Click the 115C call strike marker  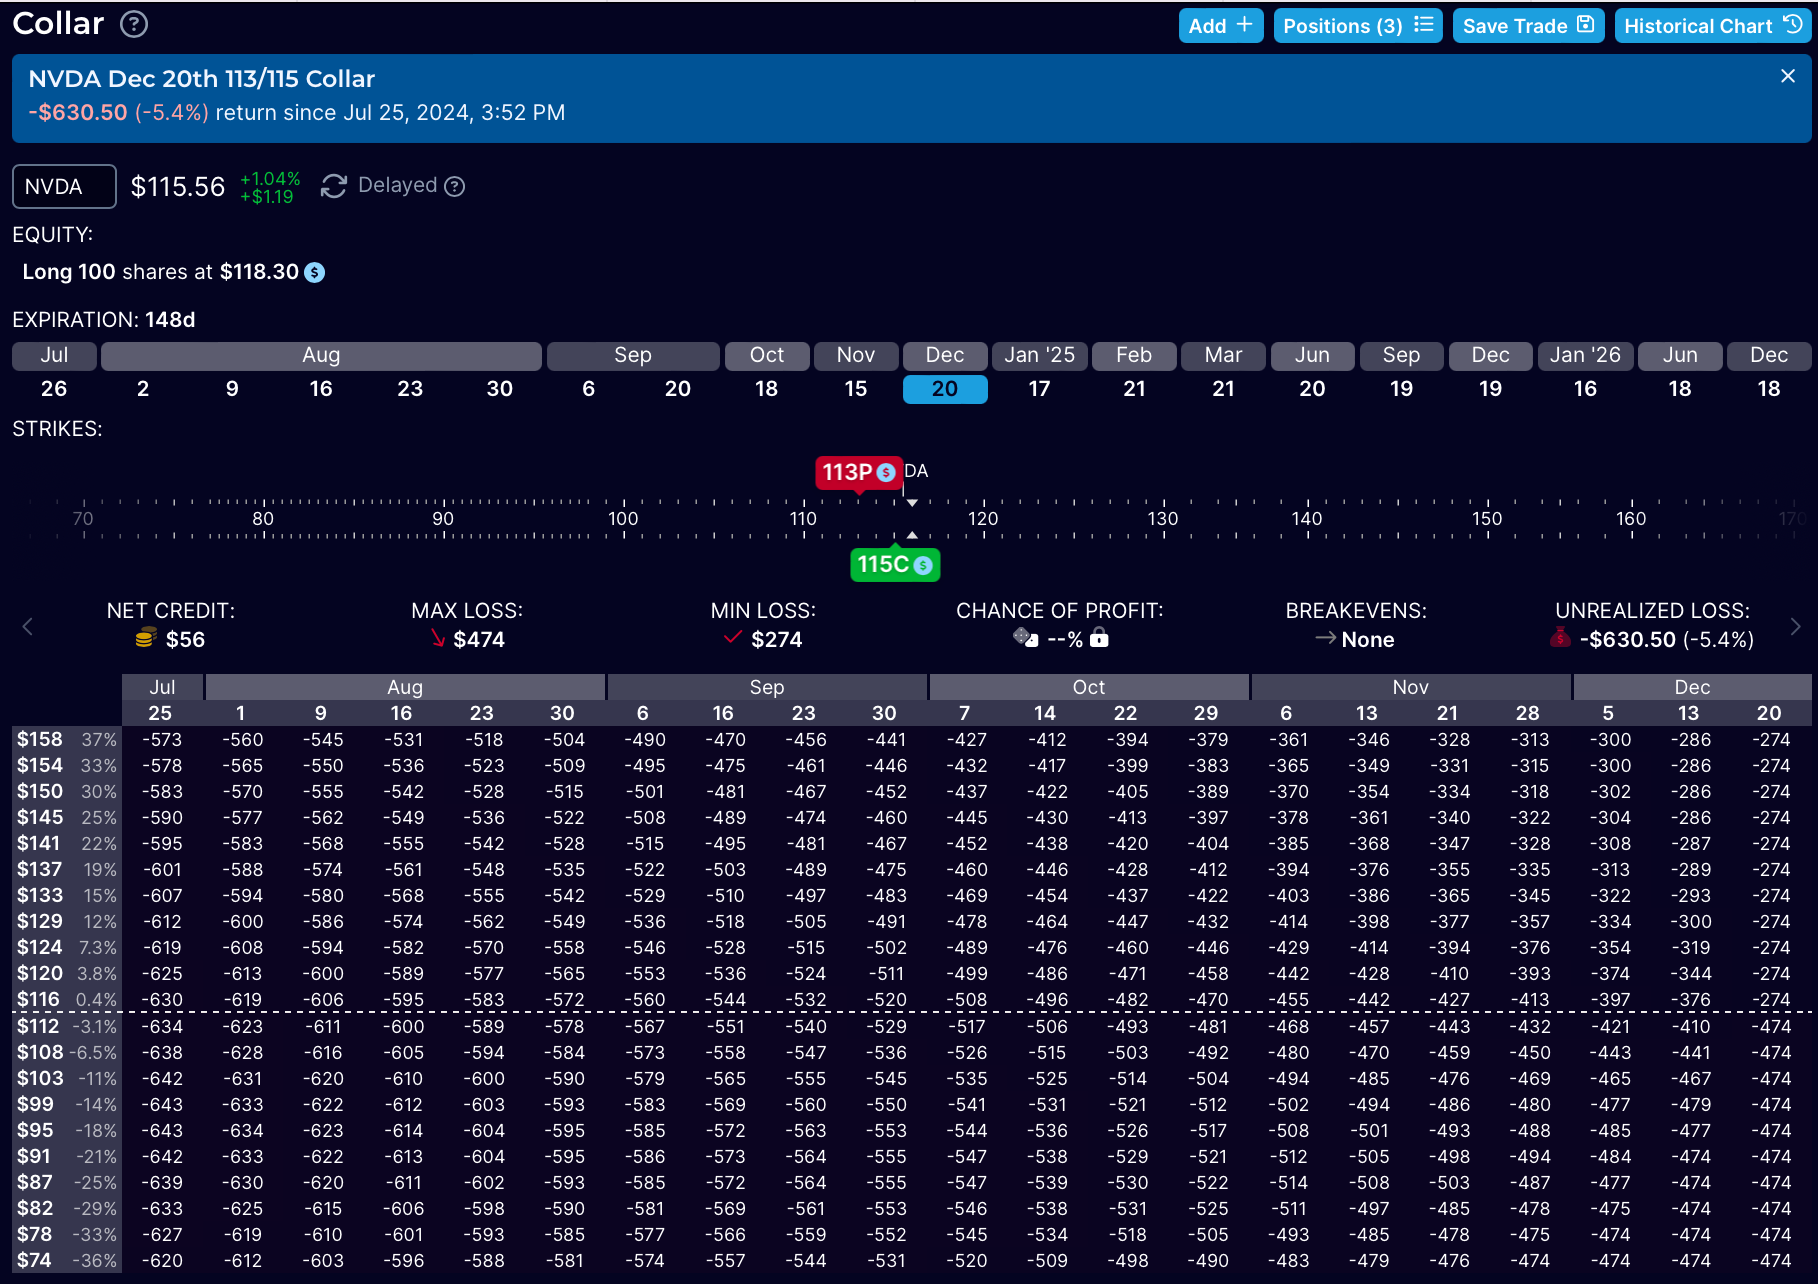(895, 565)
